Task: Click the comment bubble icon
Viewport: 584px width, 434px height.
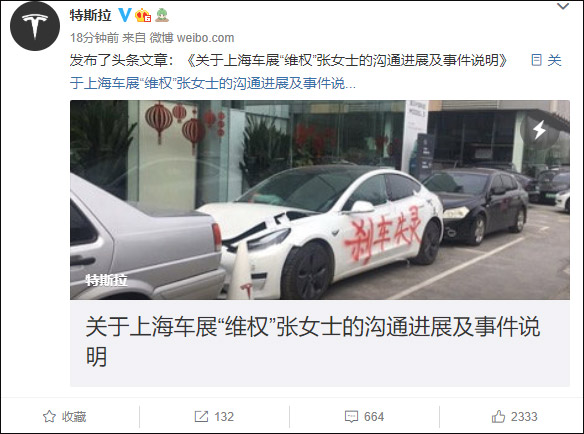Action: click(x=352, y=417)
